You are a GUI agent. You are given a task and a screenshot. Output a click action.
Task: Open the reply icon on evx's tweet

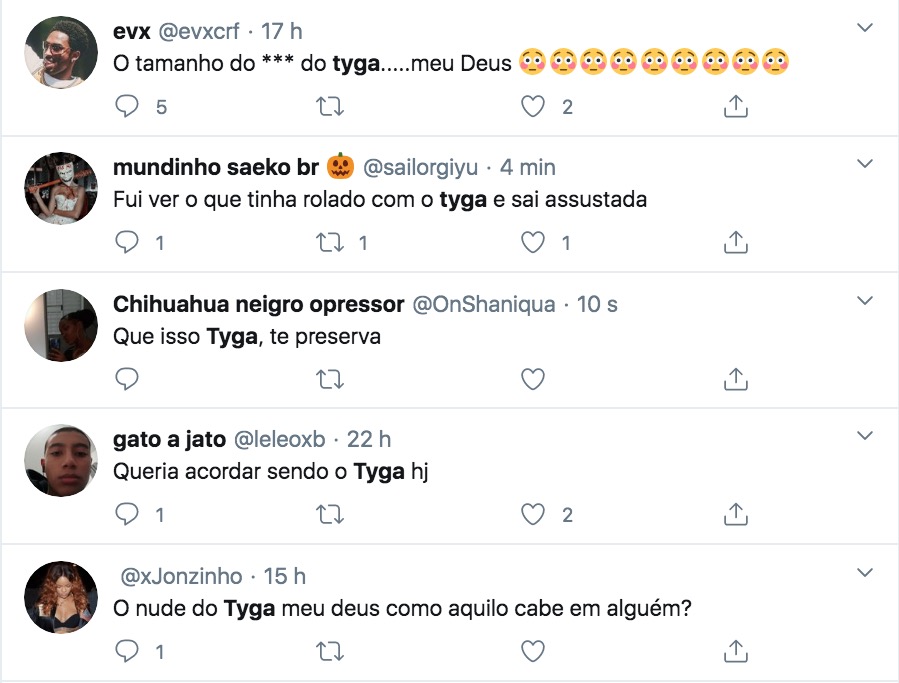point(129,105)
